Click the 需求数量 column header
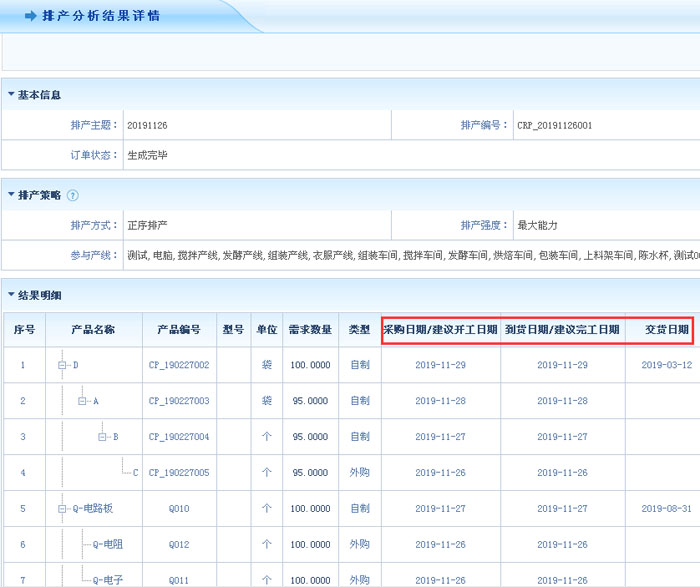Screen dimensions: 700x587 [x=308, y=330]
